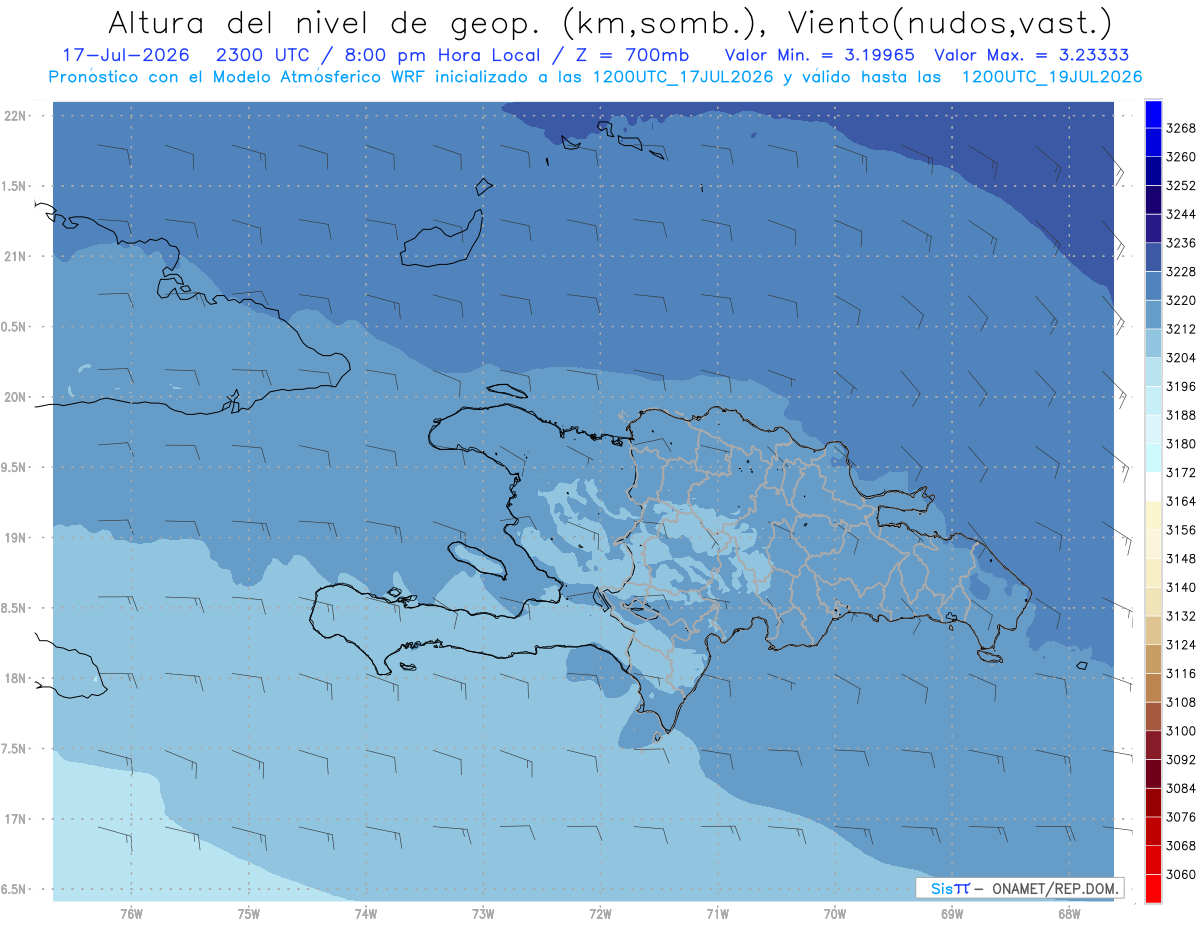Click the "Valor Min. = 3.19965" value
The height and width of the screenshot is (927, 1200).
click(822, 55)
